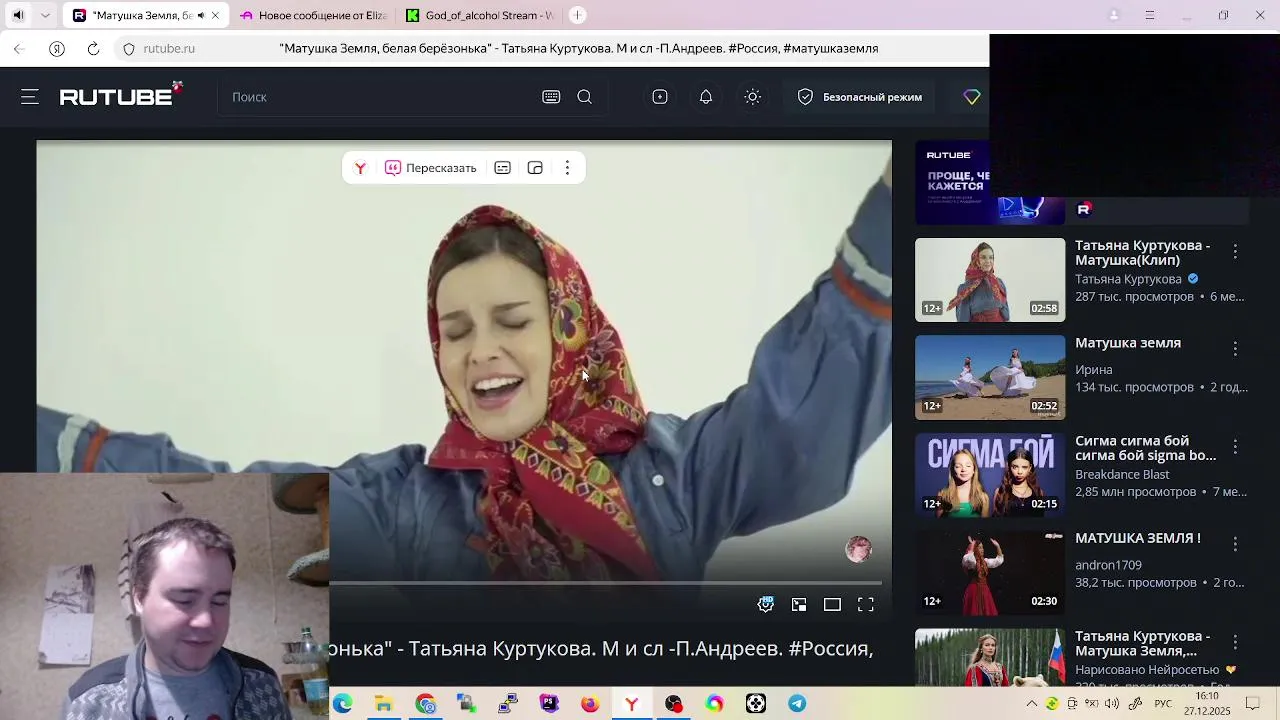The image size is (1280, 720).
Task: Open browser menu three lines
Action: pos(1150,15)
